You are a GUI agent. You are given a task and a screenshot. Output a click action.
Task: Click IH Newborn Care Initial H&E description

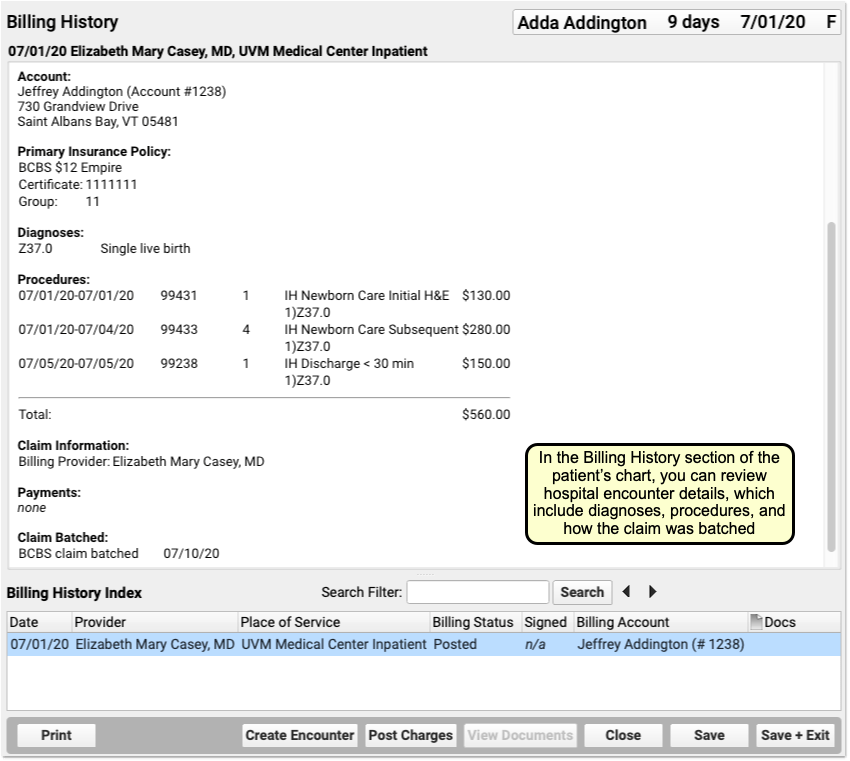coord(367,295)
